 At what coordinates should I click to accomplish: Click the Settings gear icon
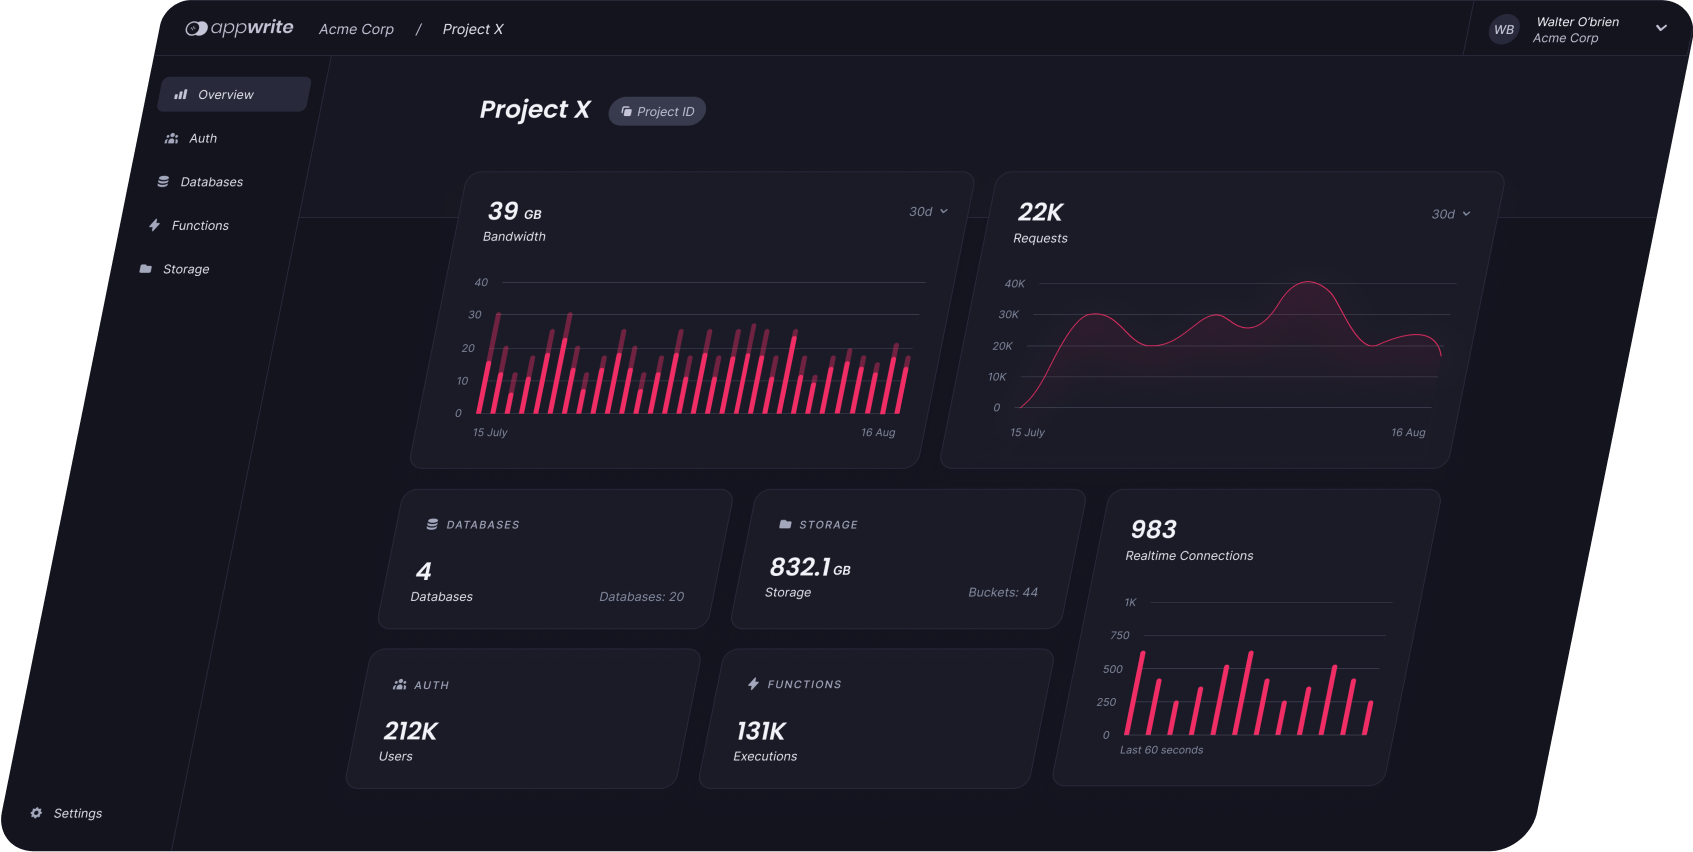(x=36, y=813)
